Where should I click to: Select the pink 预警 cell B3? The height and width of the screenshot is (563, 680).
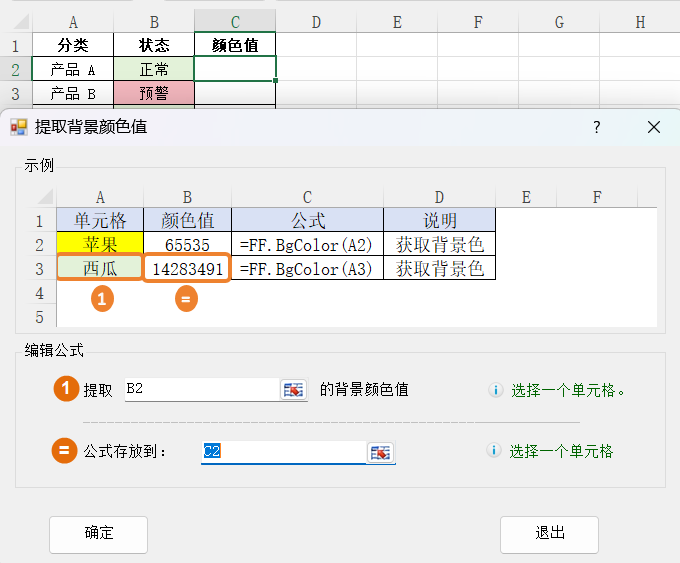tap(154, 93)
